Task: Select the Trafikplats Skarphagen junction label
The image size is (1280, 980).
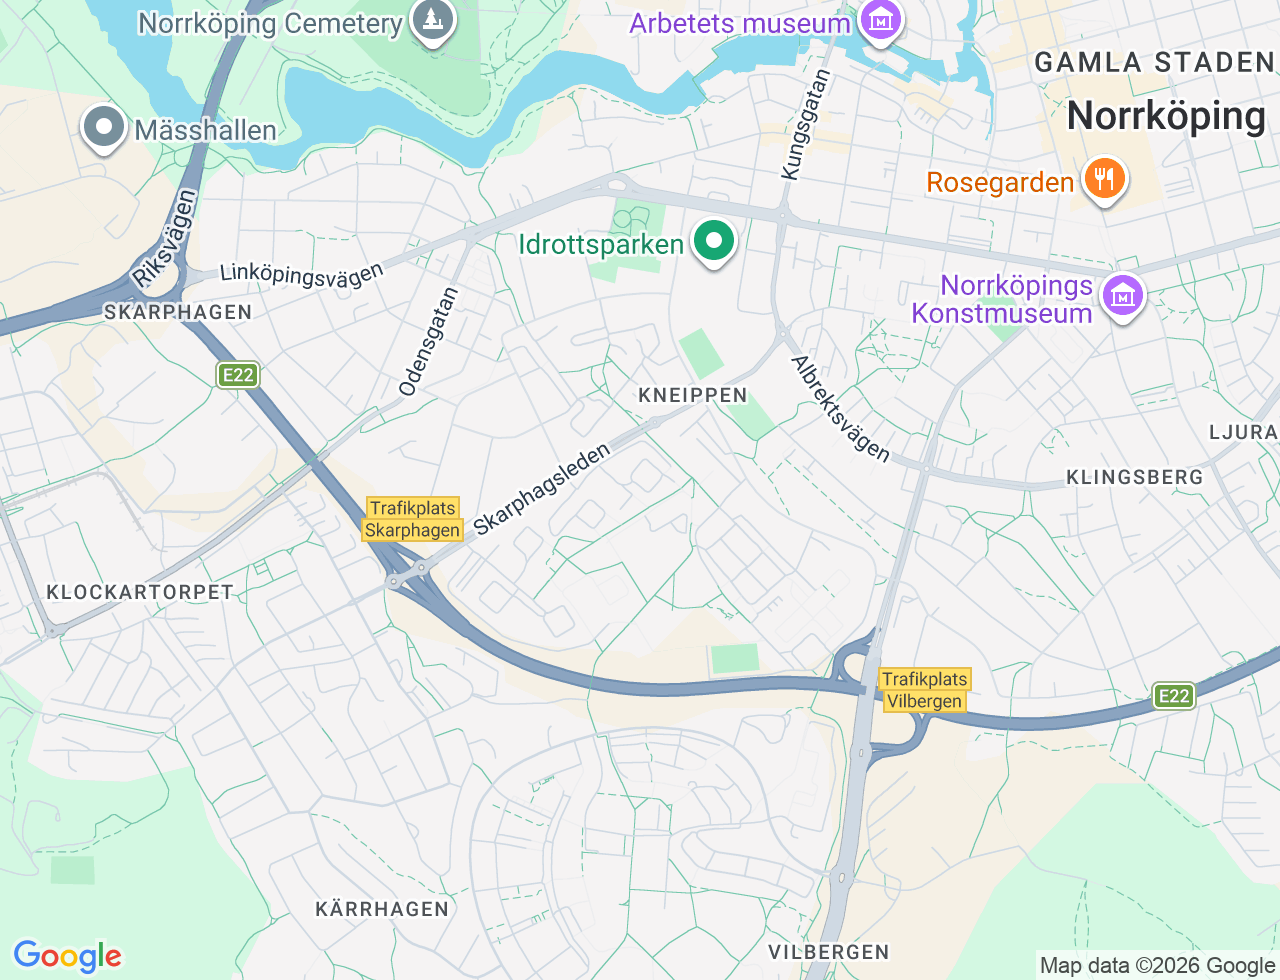Action: 412,520
